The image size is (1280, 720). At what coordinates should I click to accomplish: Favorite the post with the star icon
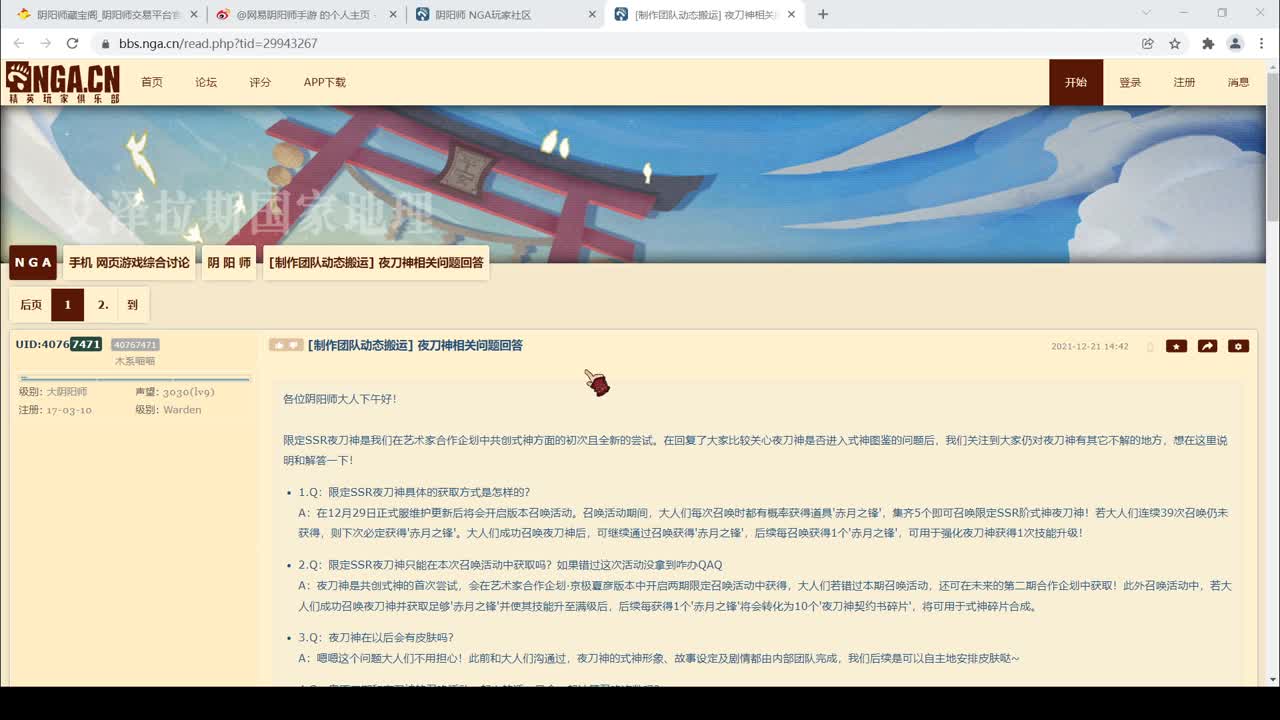click(1176, 346)
